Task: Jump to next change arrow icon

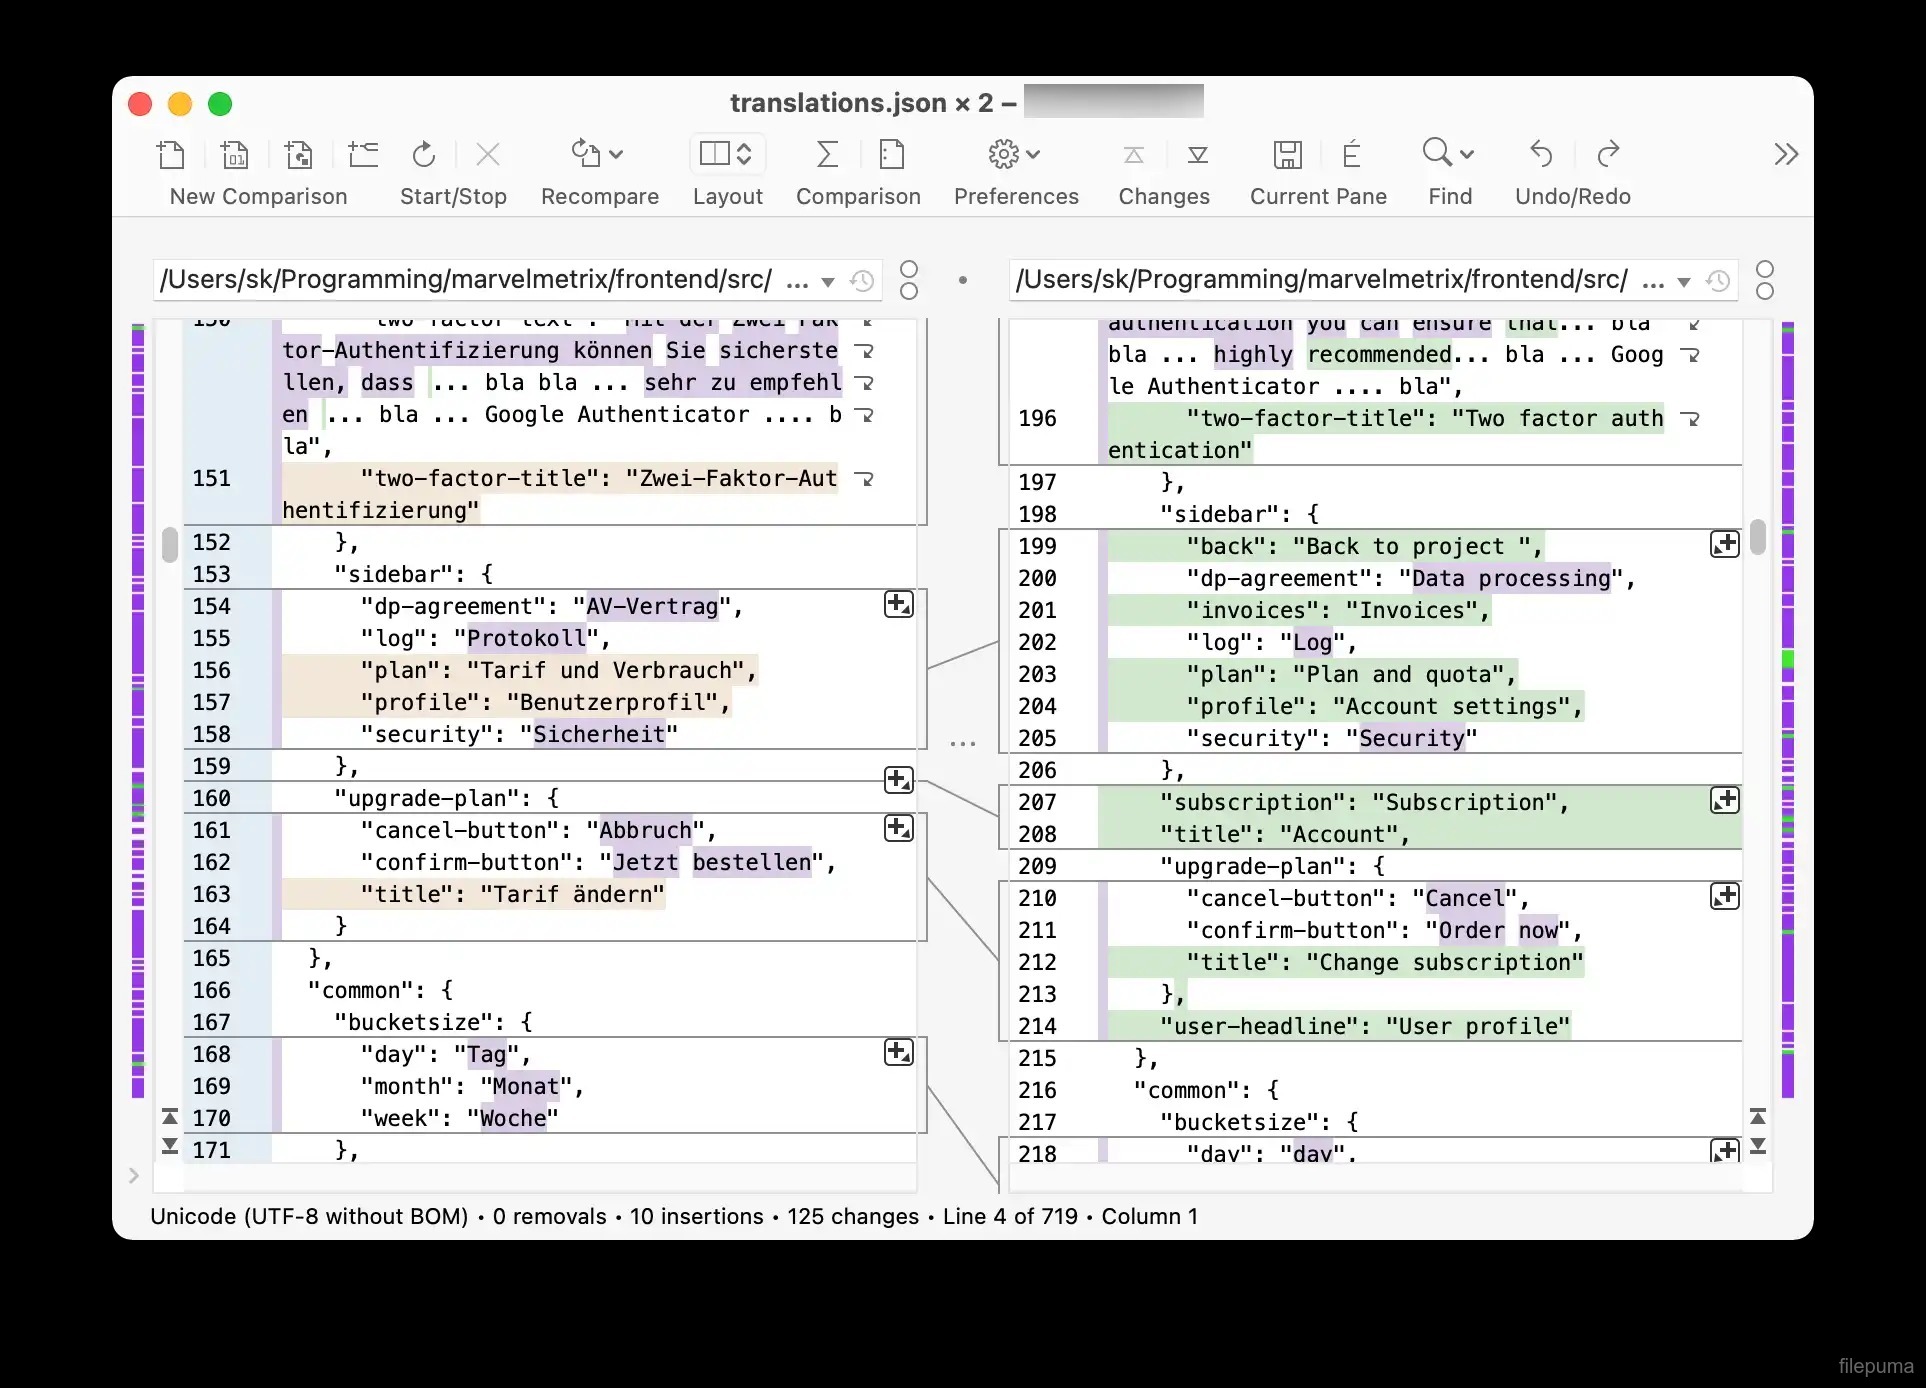Action: click(1197, 154)
